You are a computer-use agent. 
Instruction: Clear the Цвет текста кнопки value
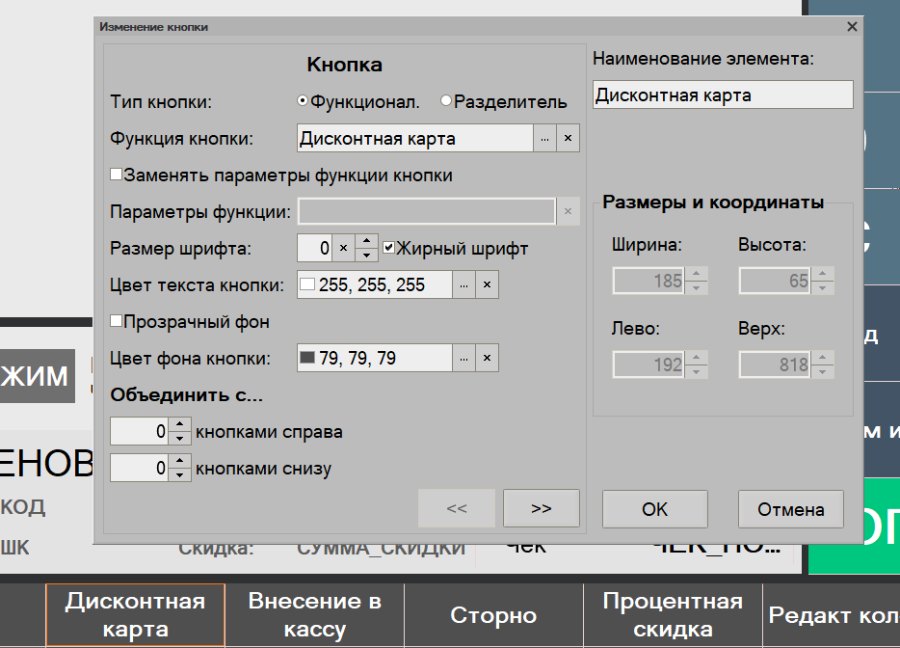pyautogui.click(x=487, y=285)
